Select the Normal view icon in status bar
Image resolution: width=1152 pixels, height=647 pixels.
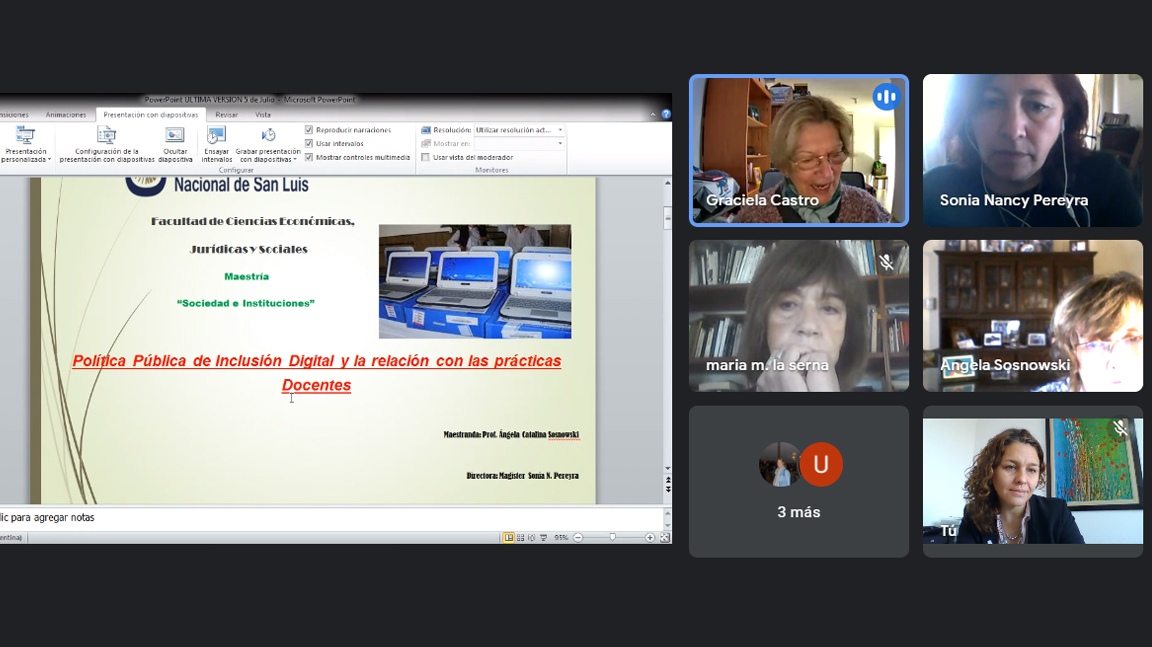pyautogui.click(x=509, y=538)
